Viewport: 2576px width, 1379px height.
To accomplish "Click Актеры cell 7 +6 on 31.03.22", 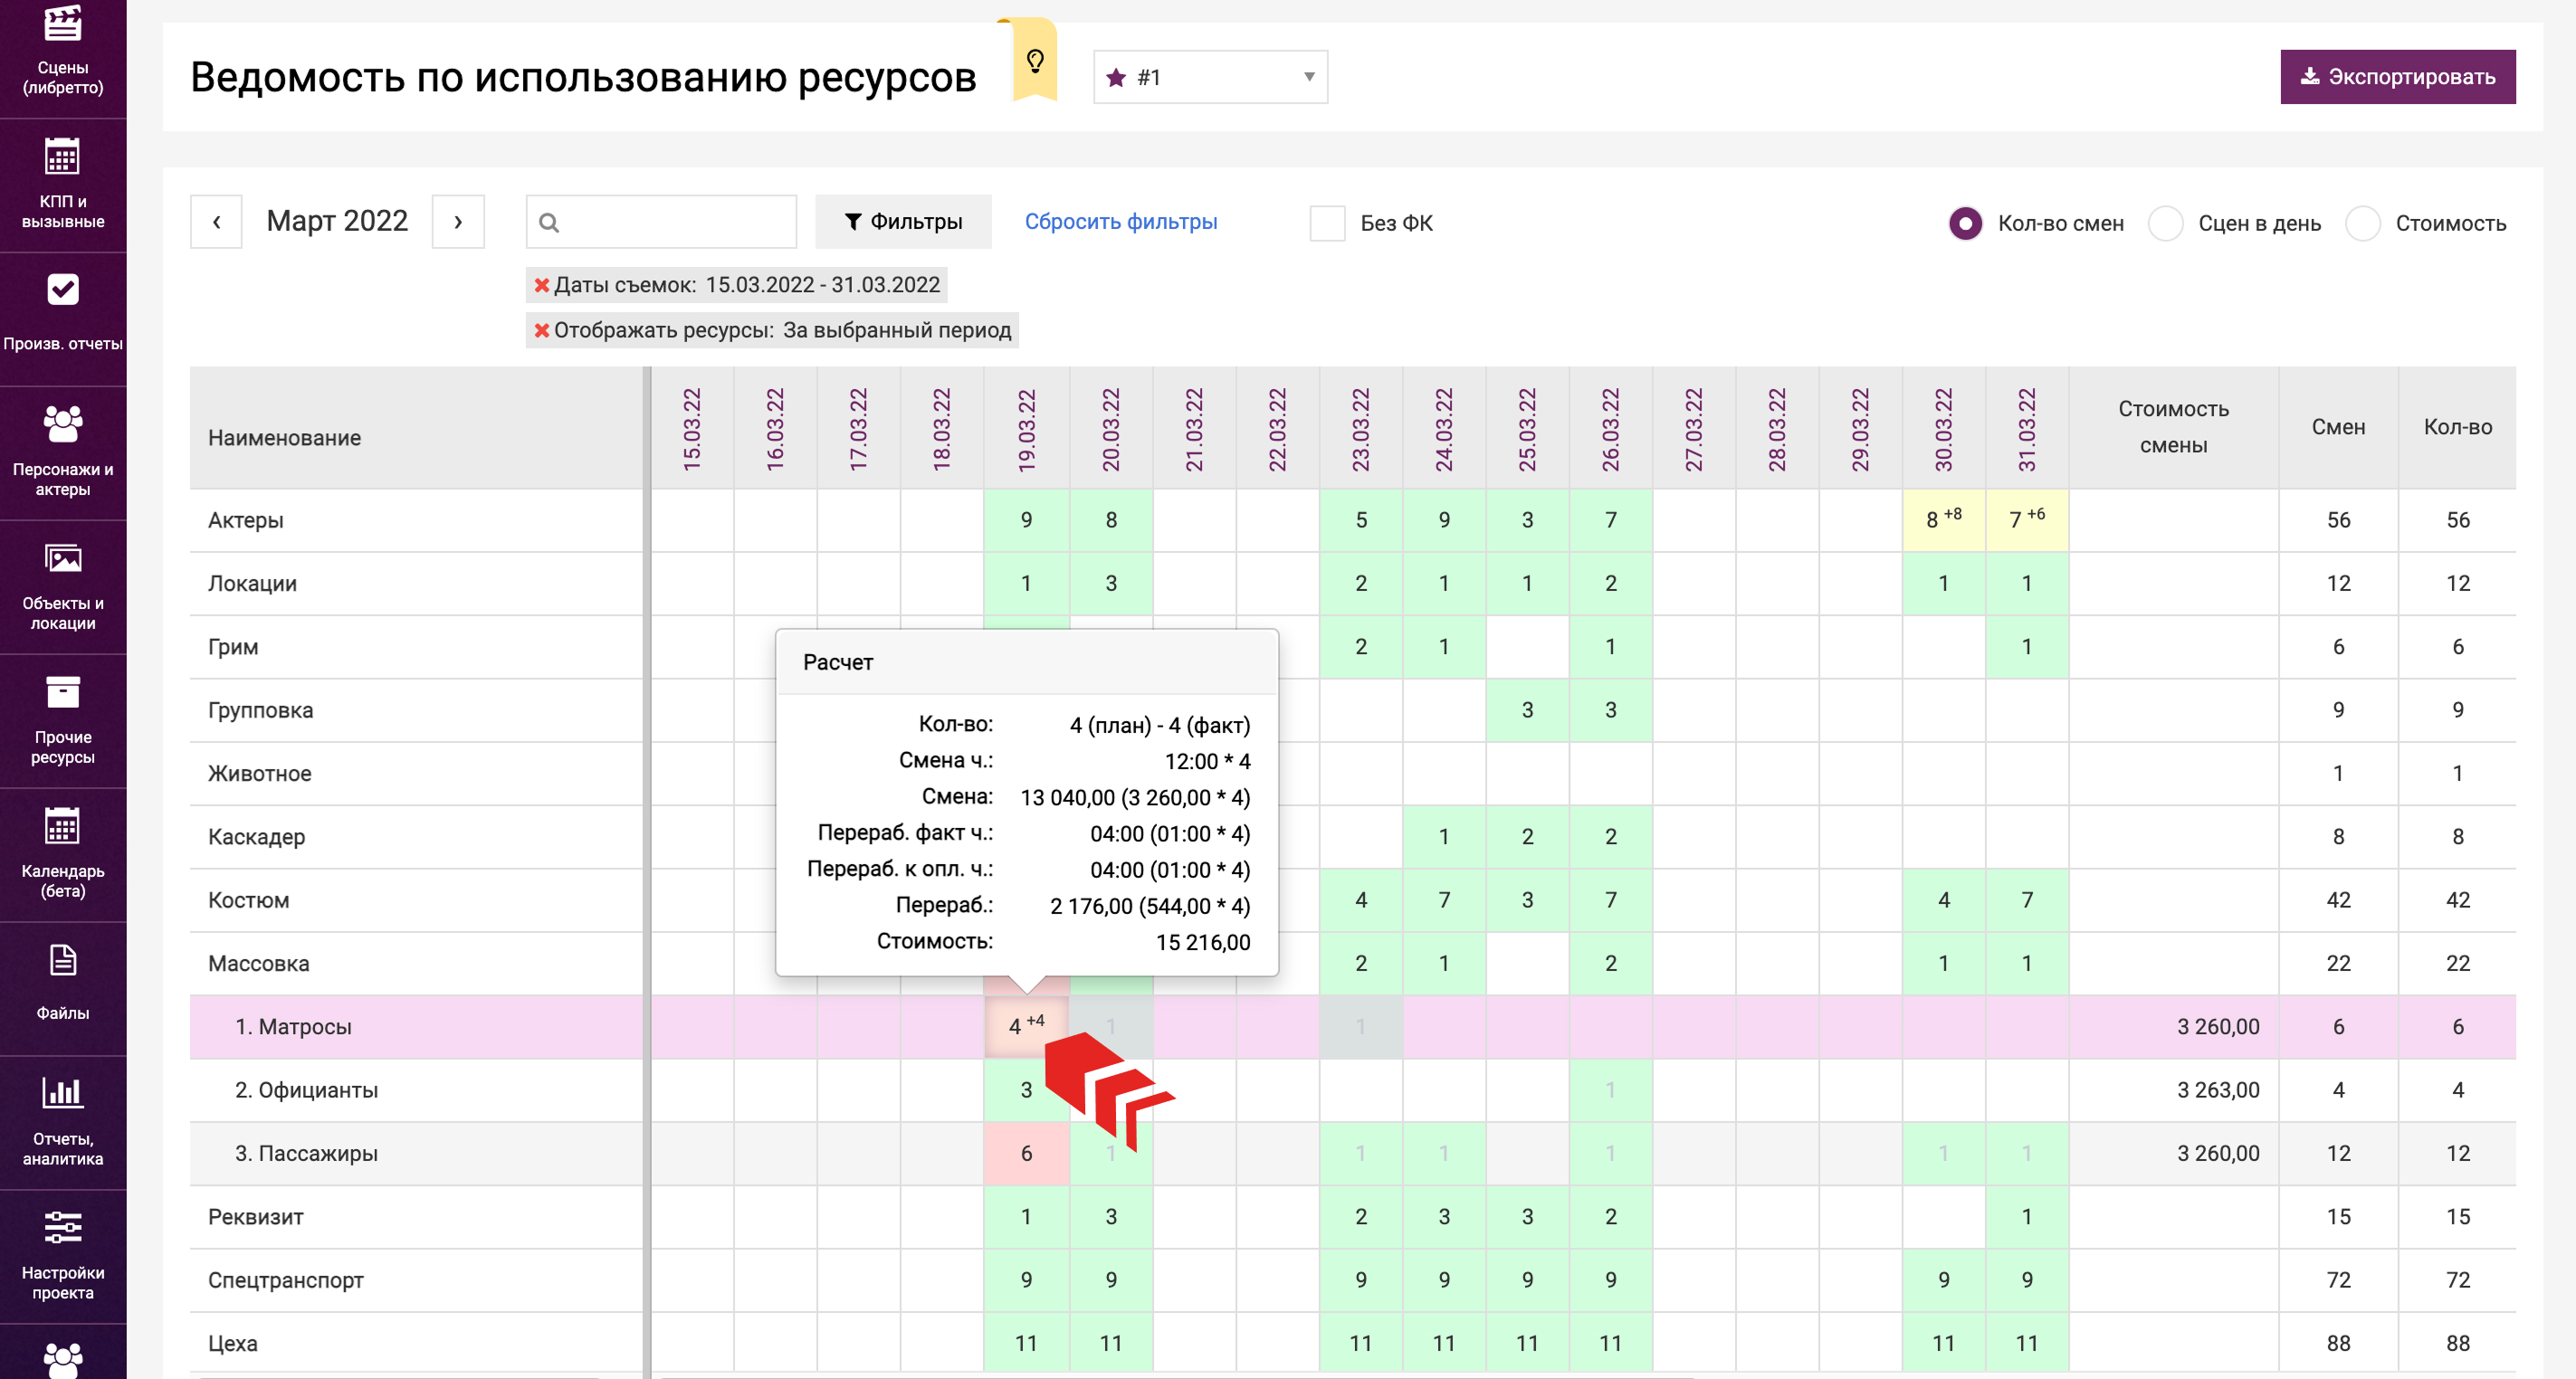I will pos(2026,519).
